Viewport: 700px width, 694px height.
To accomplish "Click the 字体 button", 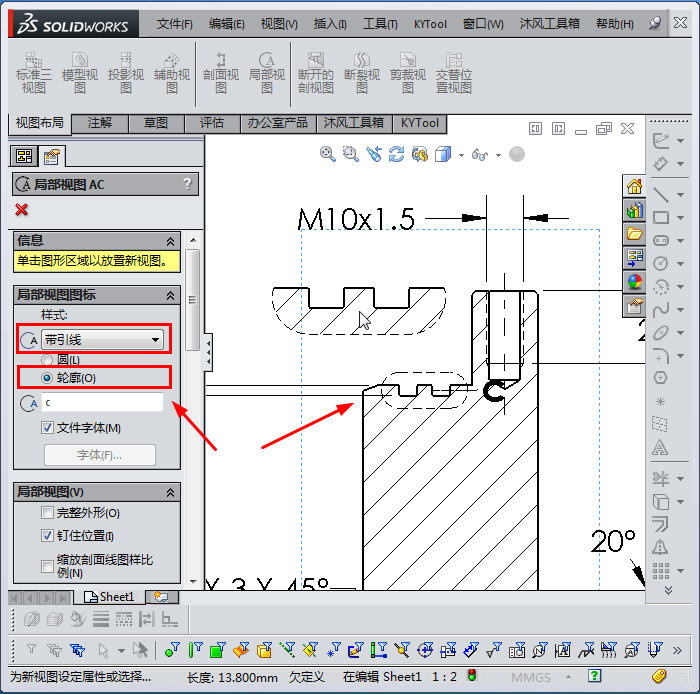I will 99,455.
